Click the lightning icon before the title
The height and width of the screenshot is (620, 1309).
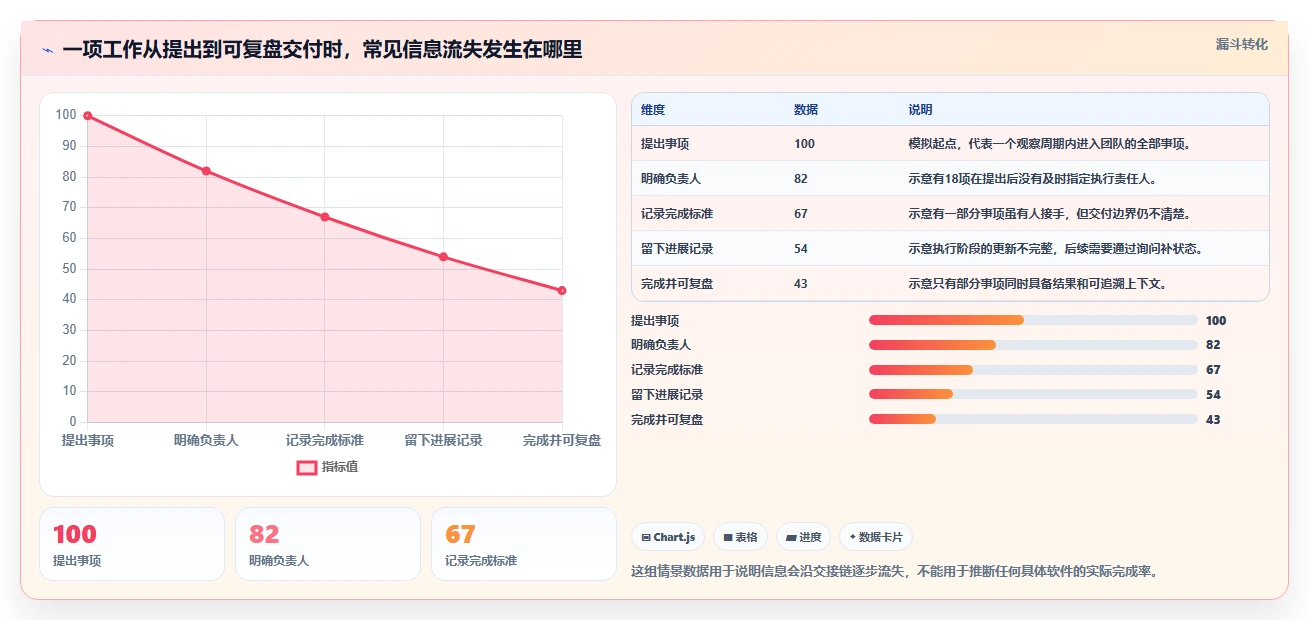click(x=47, y=50)
